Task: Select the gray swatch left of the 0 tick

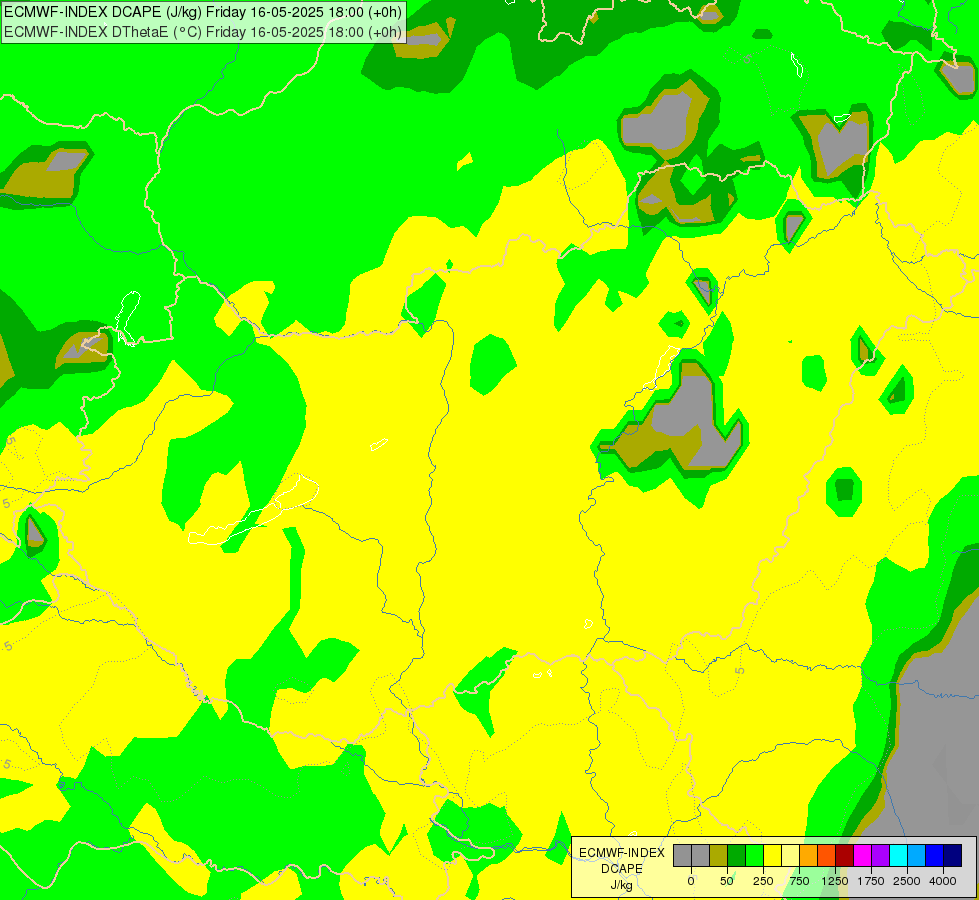Action: coord(682,856)
